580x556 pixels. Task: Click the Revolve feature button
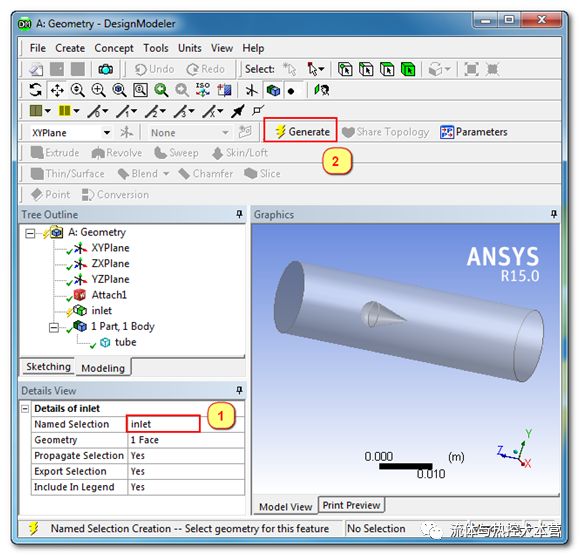coord(117,153)
